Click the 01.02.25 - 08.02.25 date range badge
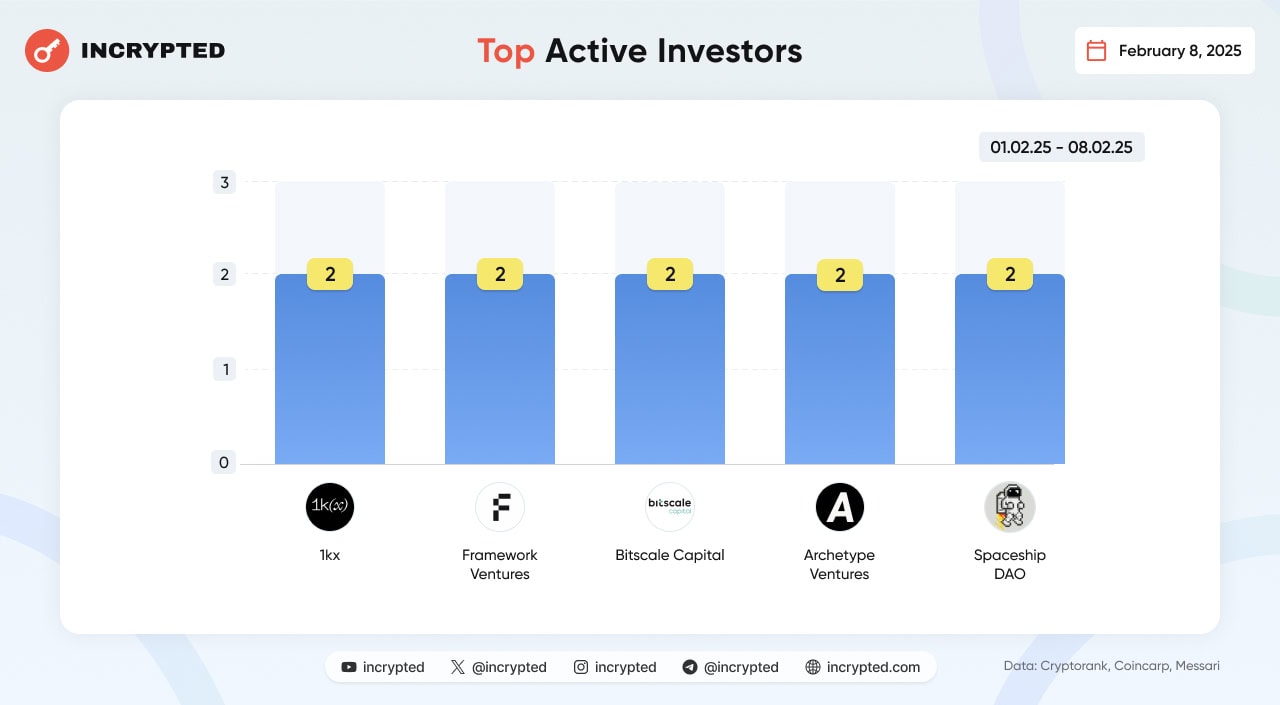Image resolution: width=1280 pixels, height=705 pixels. 1061,147
